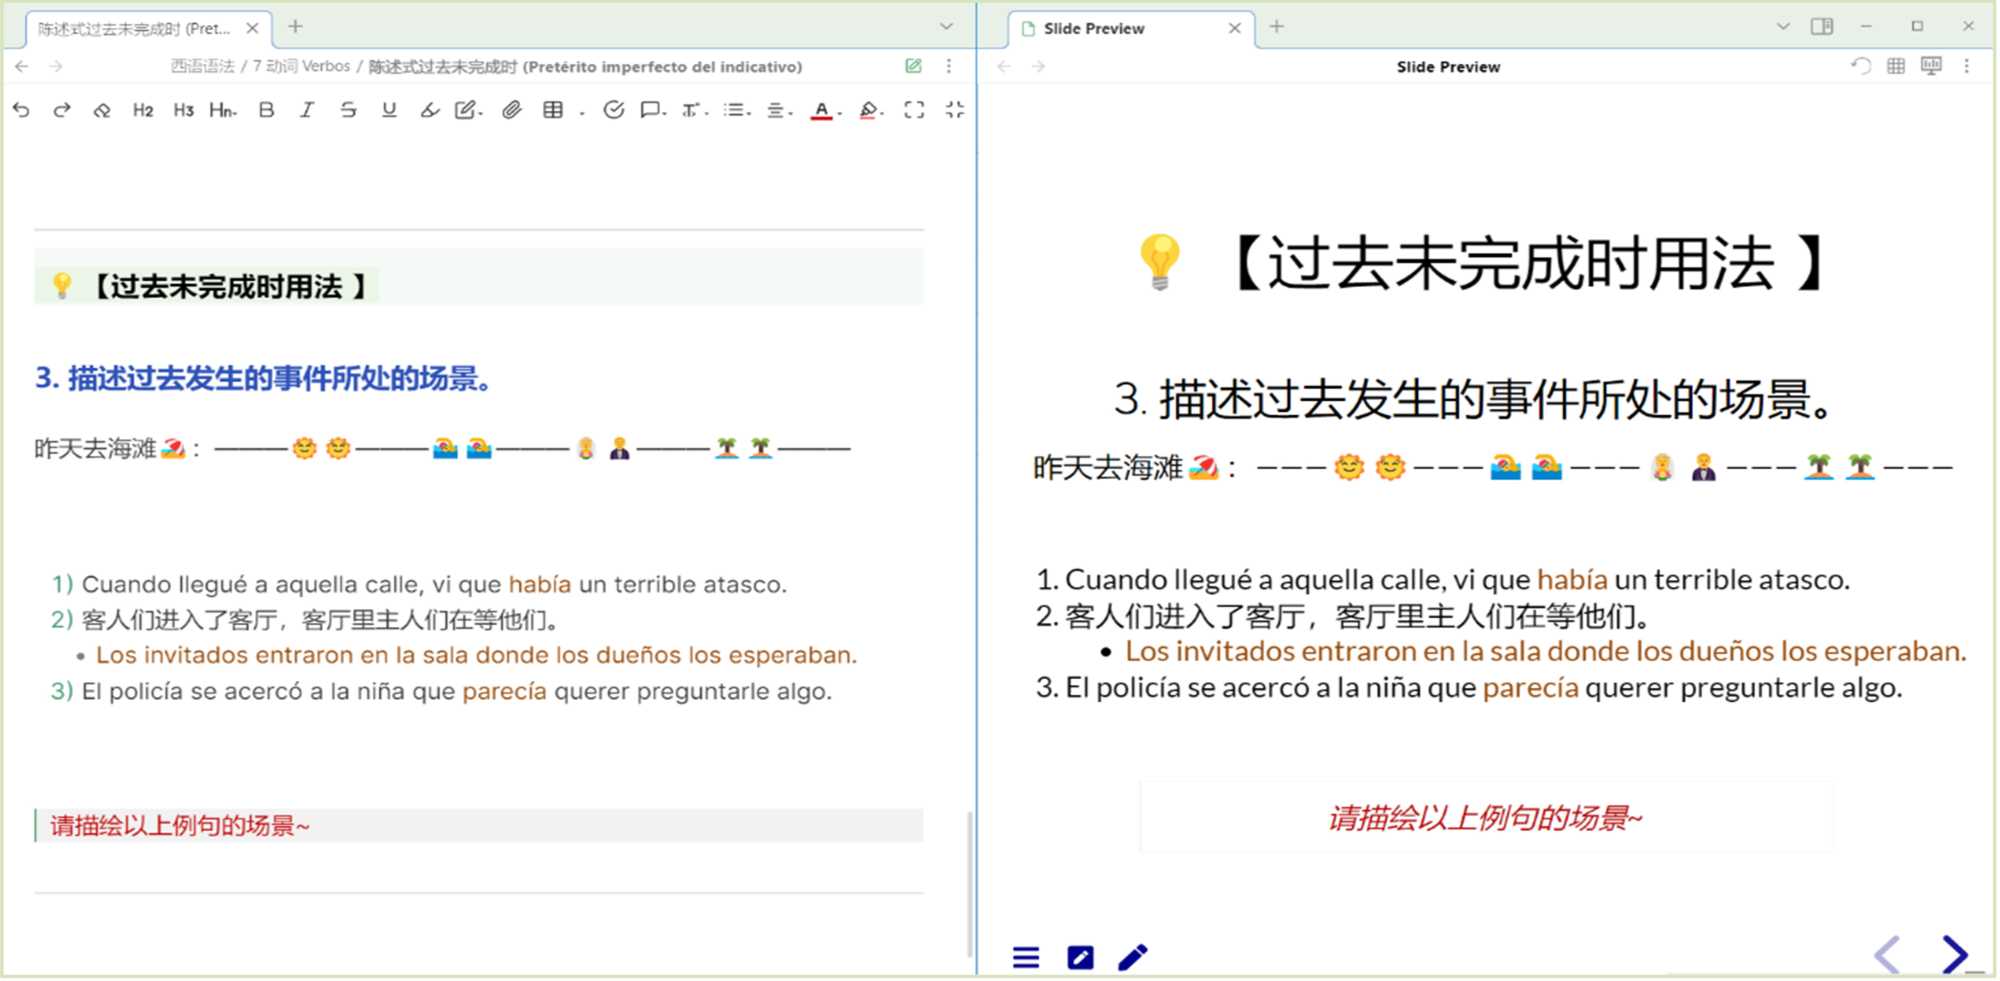Open the slide grid overview icon

pyautogui.click(x=1896, y=66)
